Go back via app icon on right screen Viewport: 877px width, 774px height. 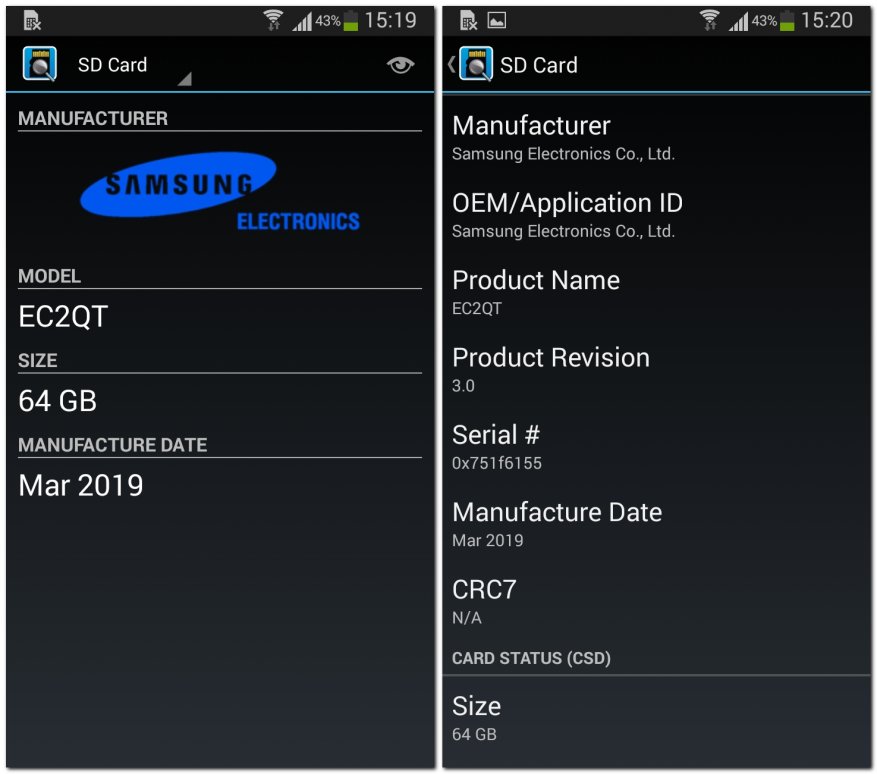point(476,64)
